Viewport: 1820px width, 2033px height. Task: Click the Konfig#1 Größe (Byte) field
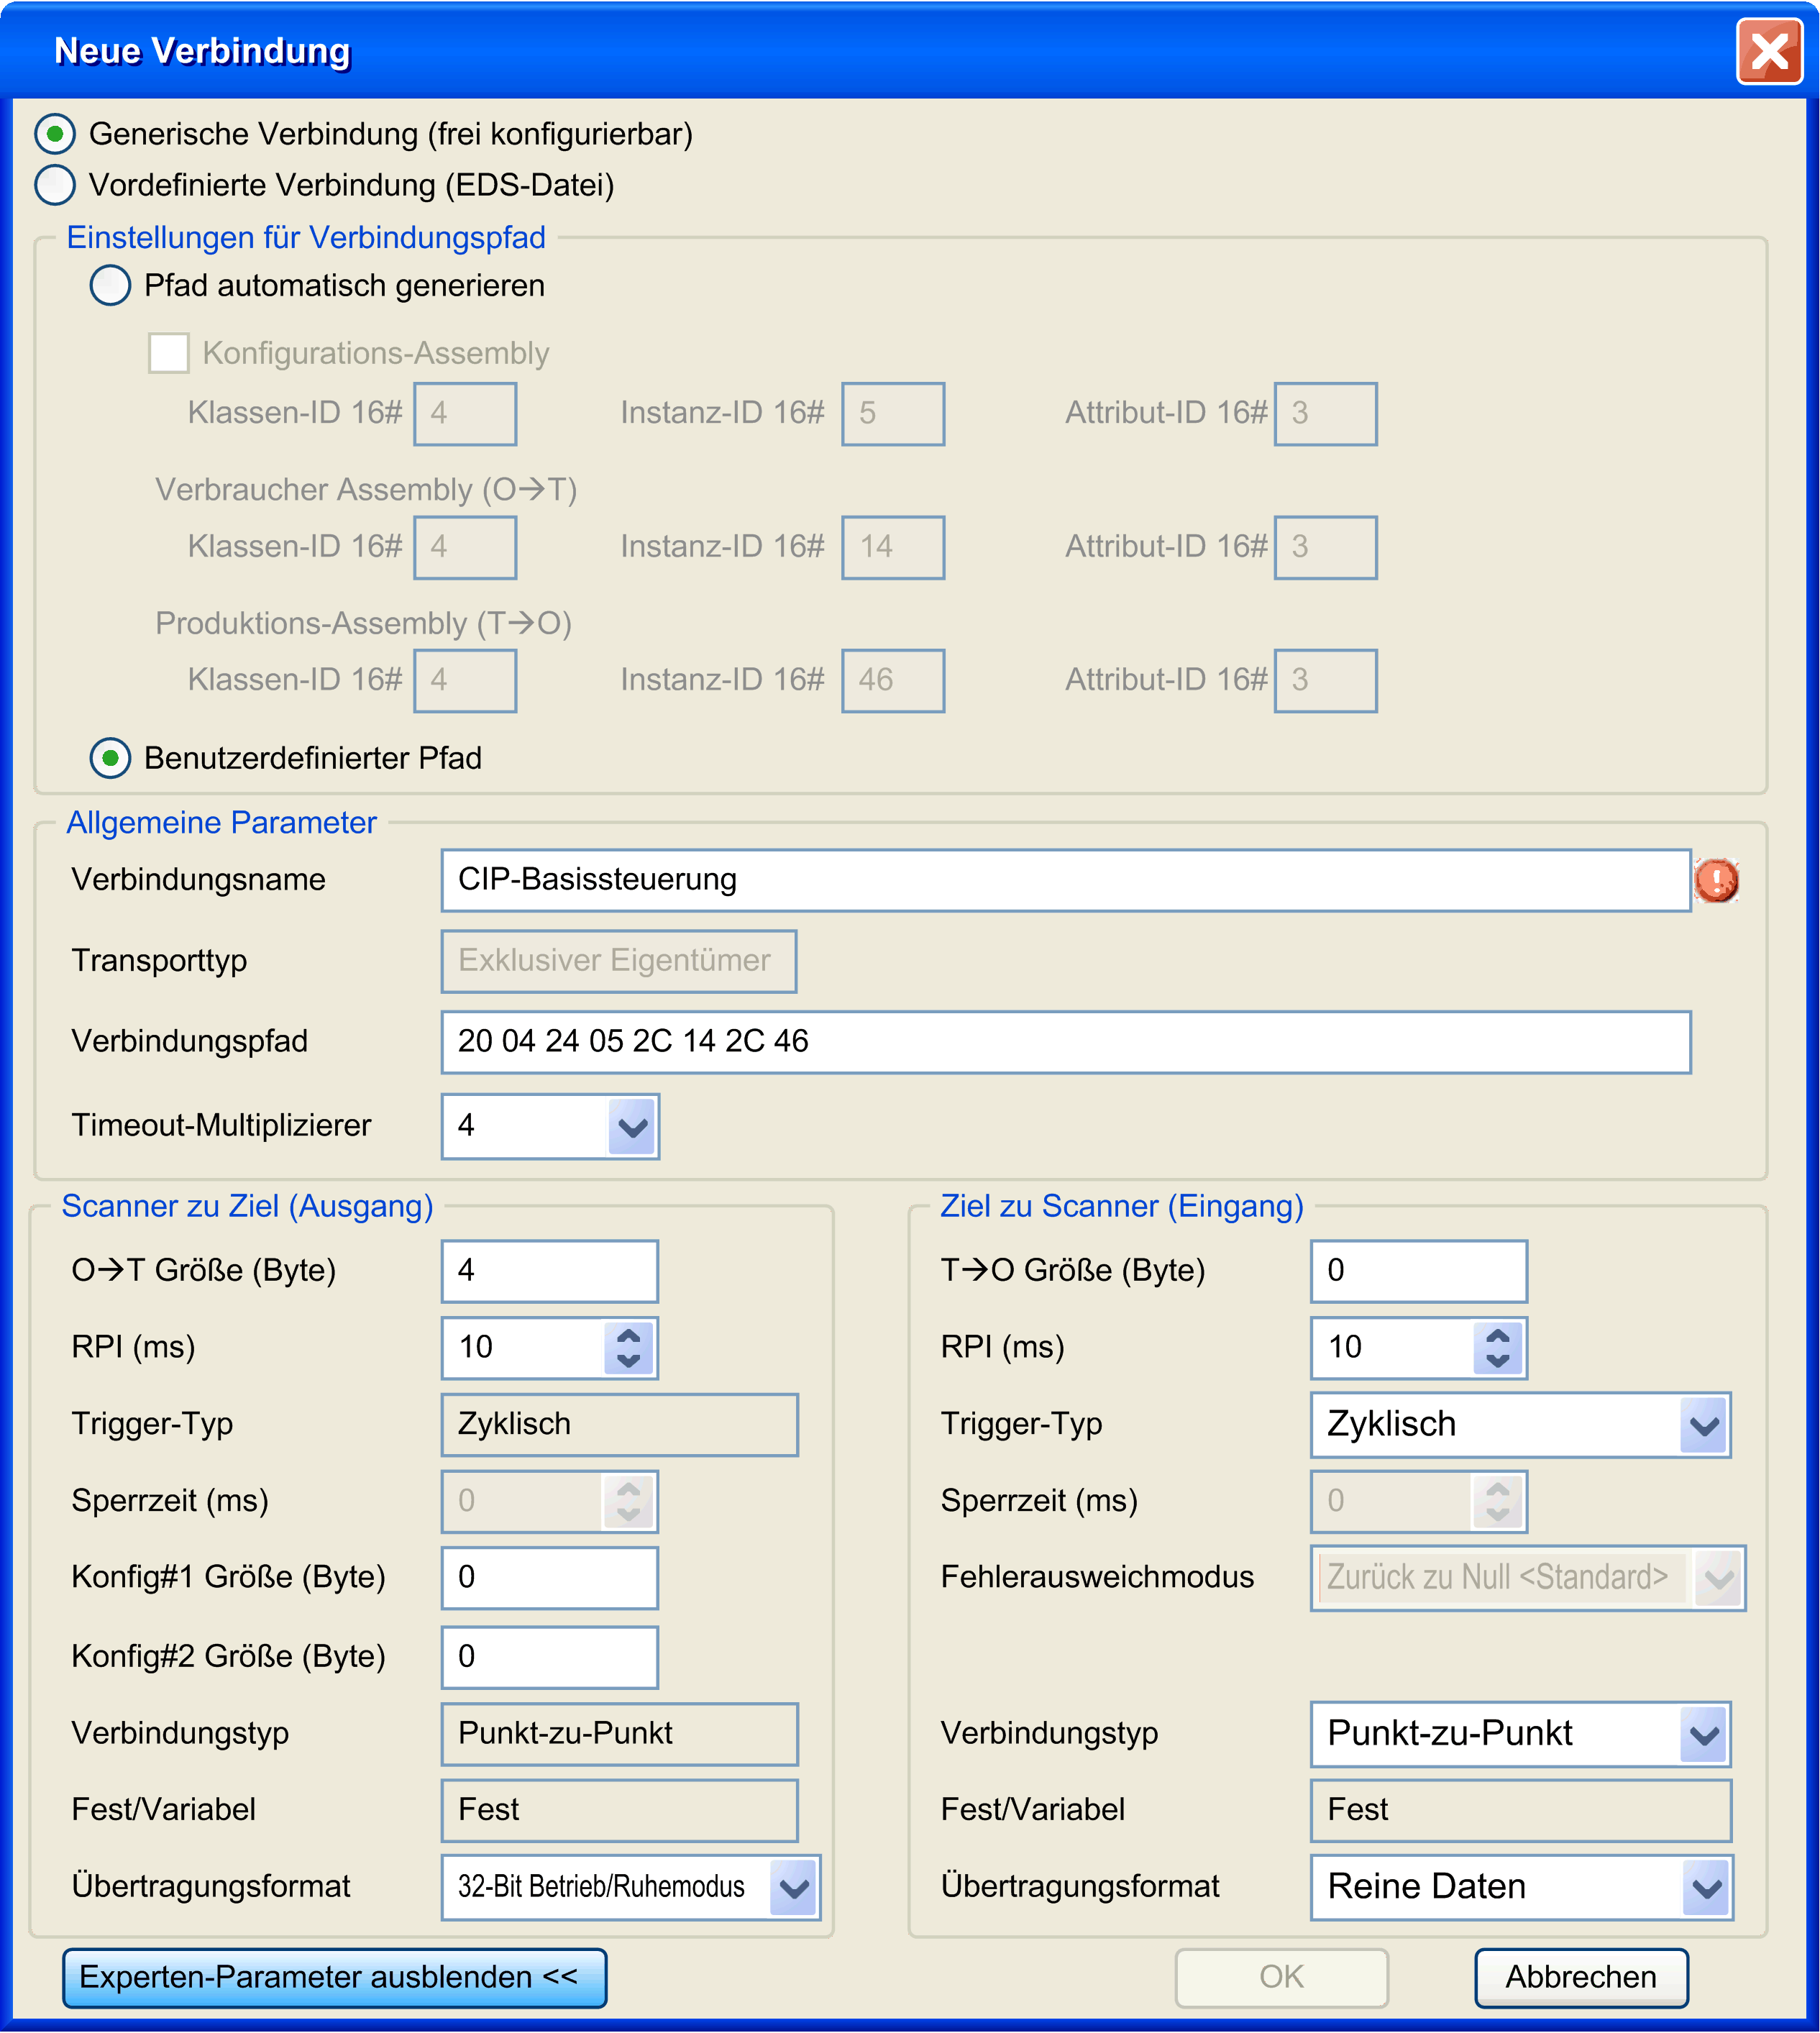[550, 1578]
